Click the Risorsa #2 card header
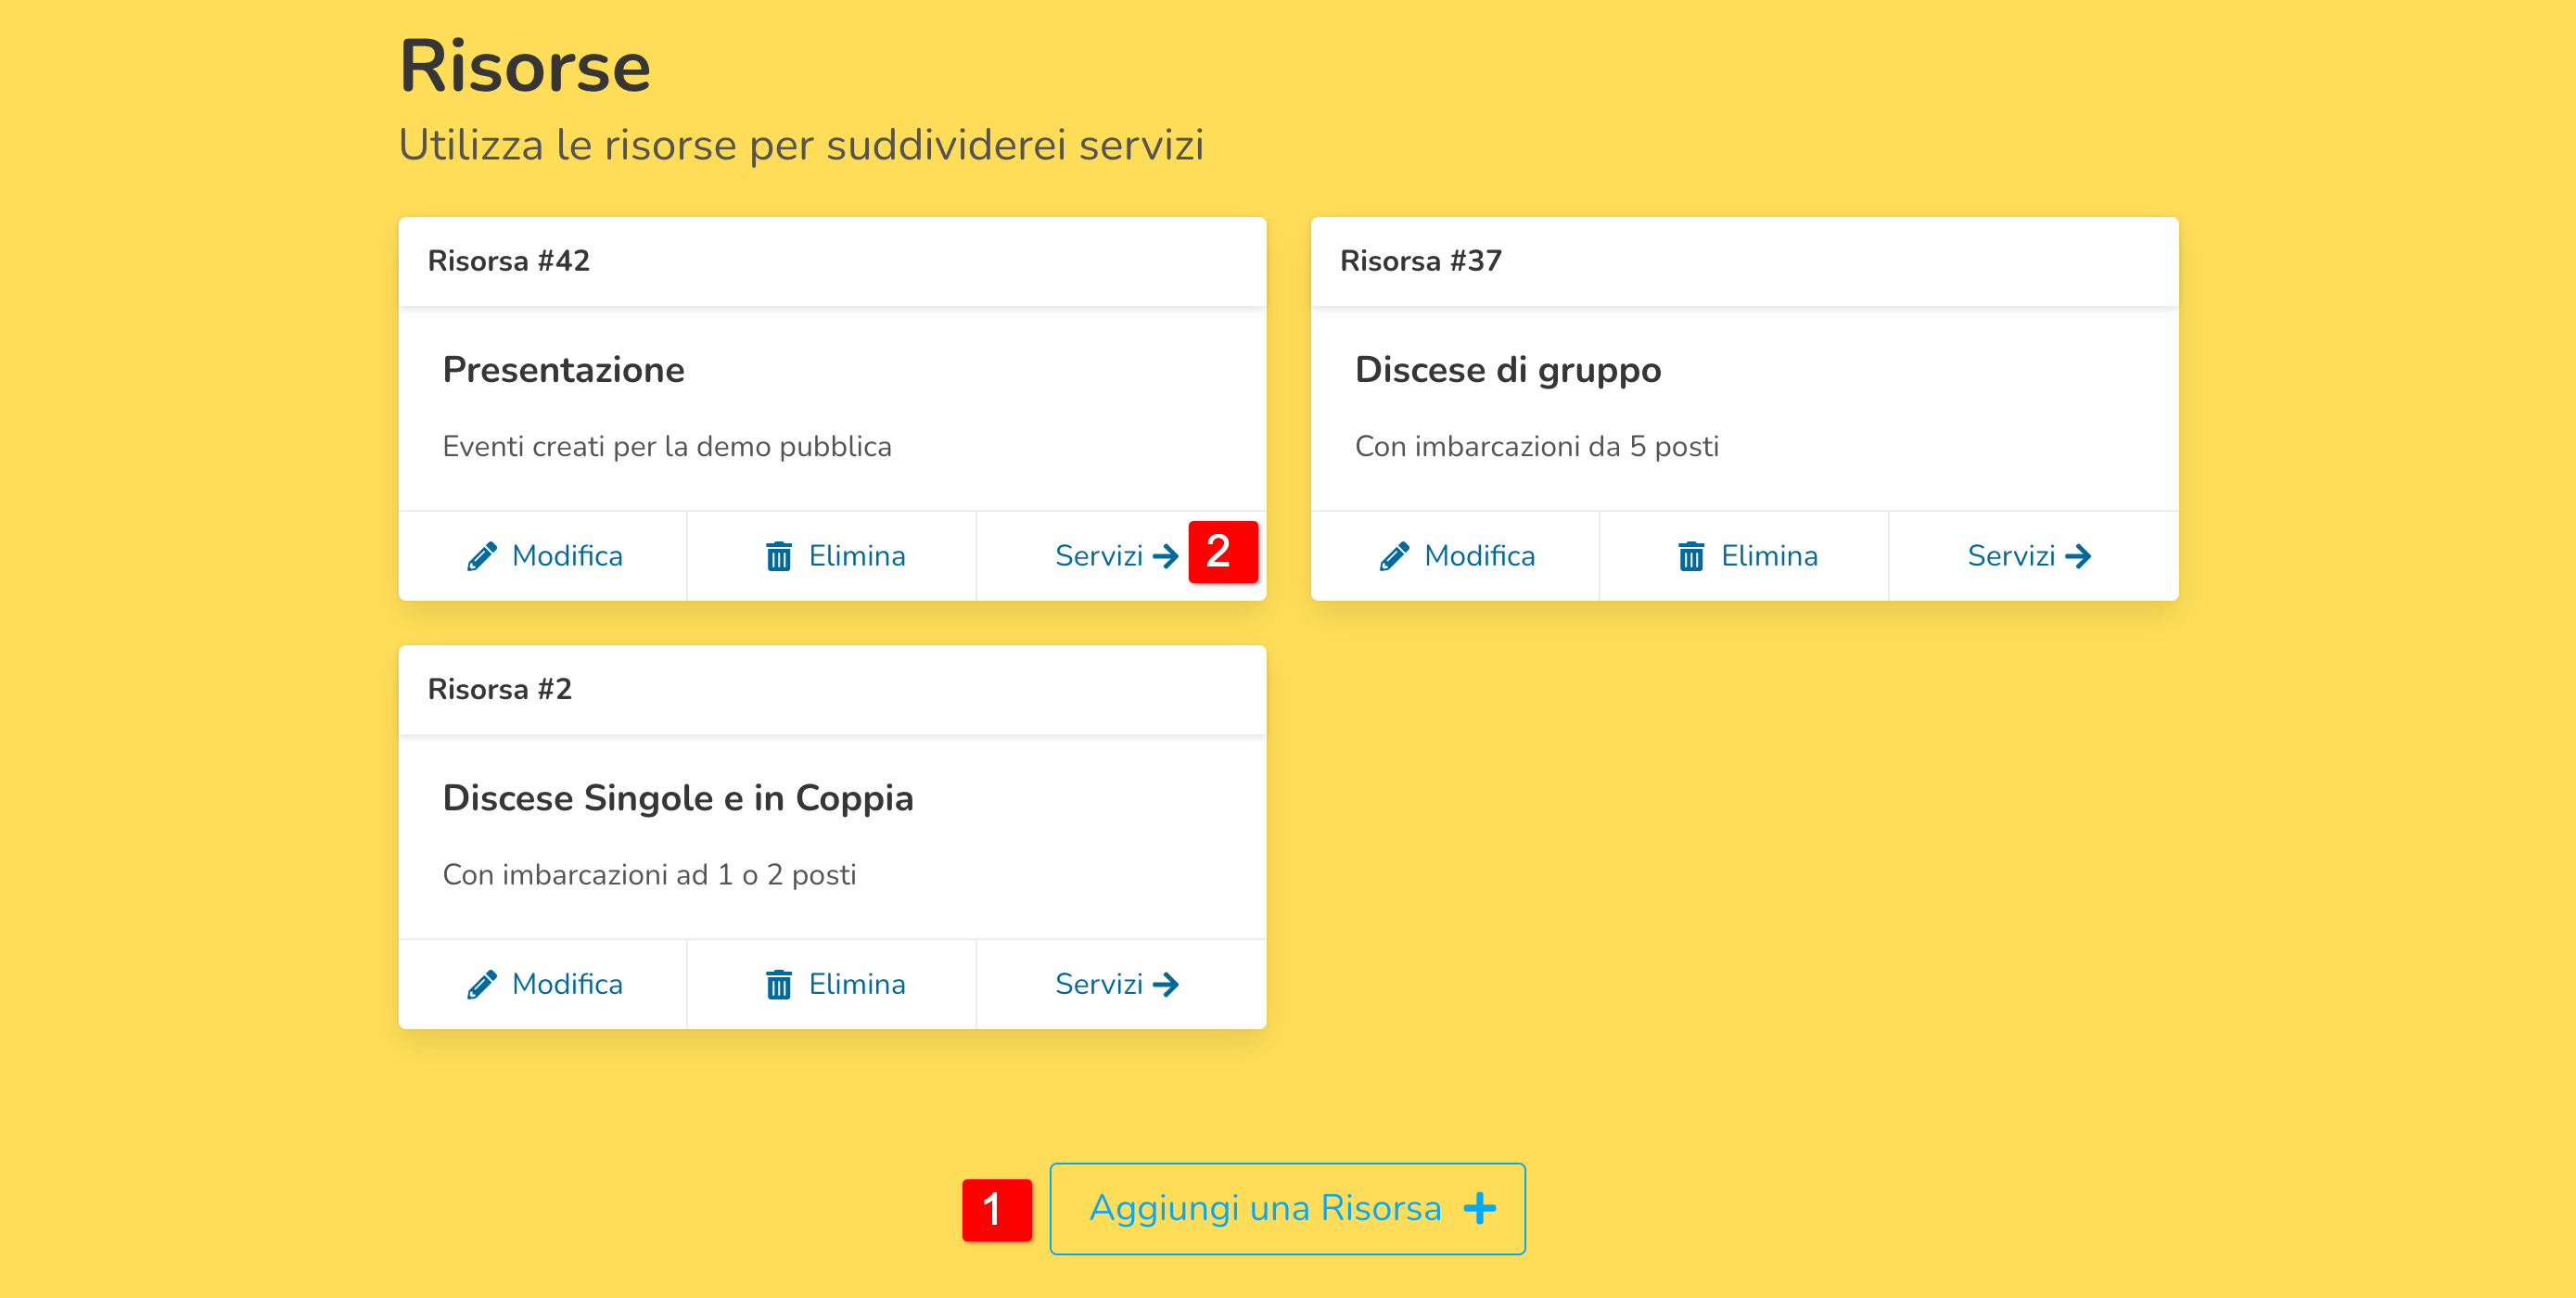The width and height of the screenshot is (2576, 1298). [831, 690]
